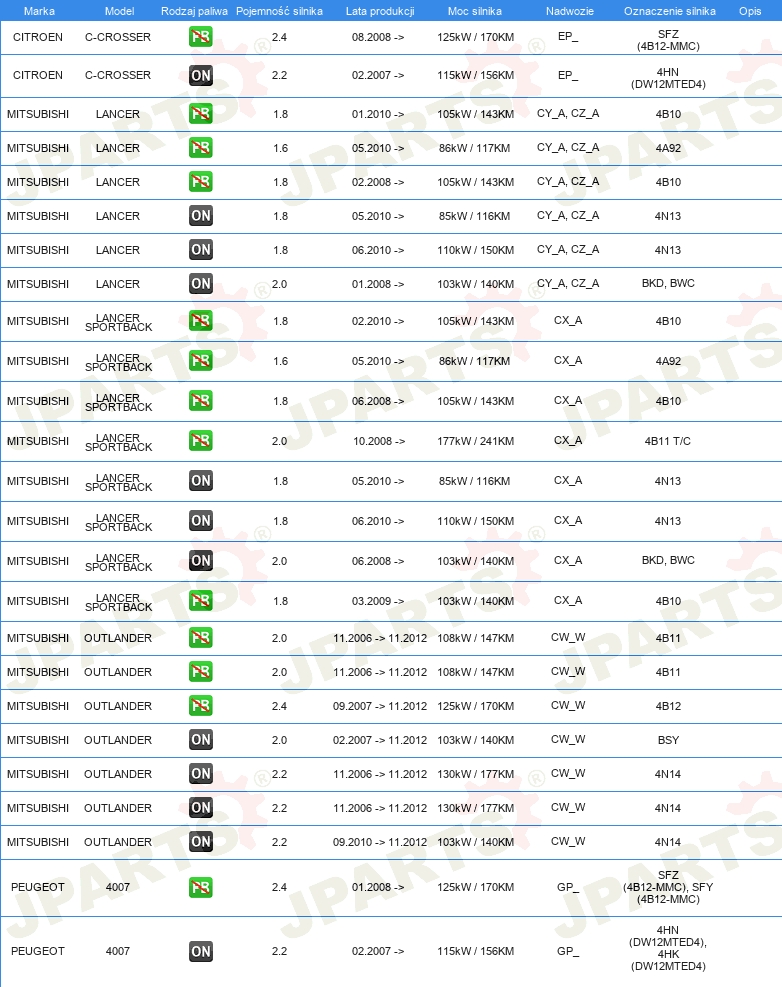The image size is (782, 987).
Task: Click the Pojemność silnika column header
Action: [x=279, y=11]
